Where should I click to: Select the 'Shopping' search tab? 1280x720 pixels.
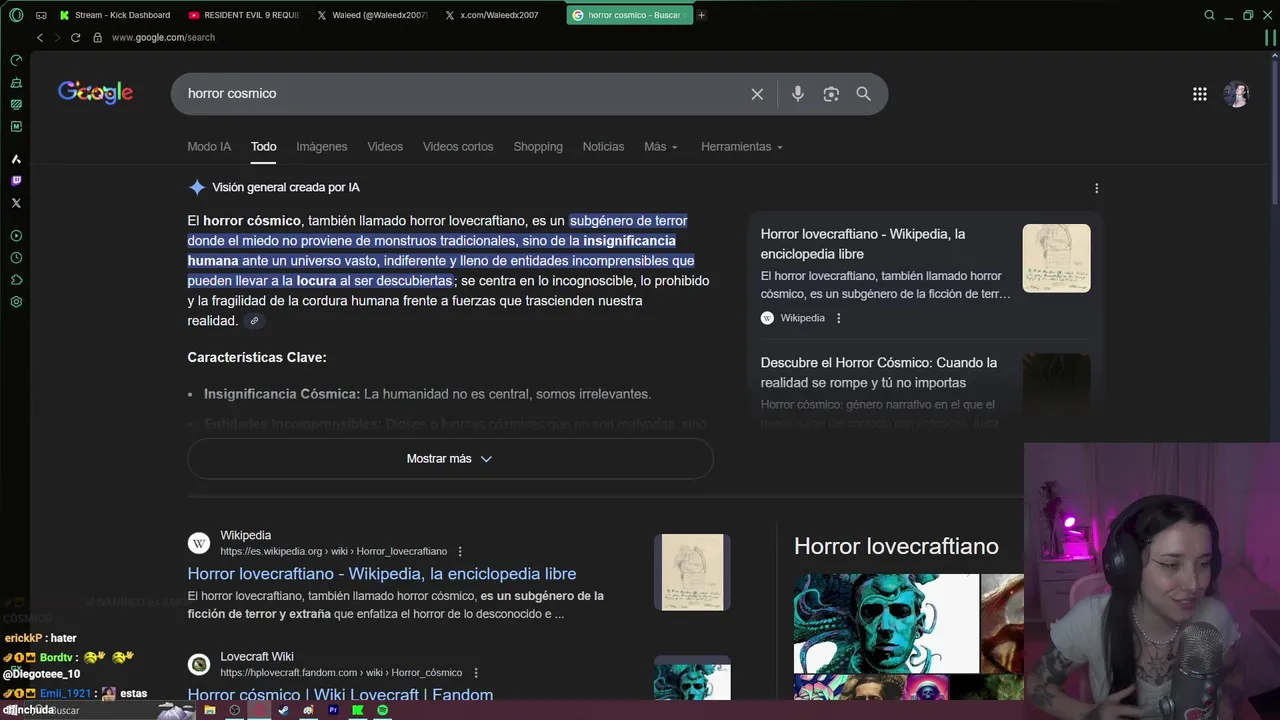click(x=538, y=147)
